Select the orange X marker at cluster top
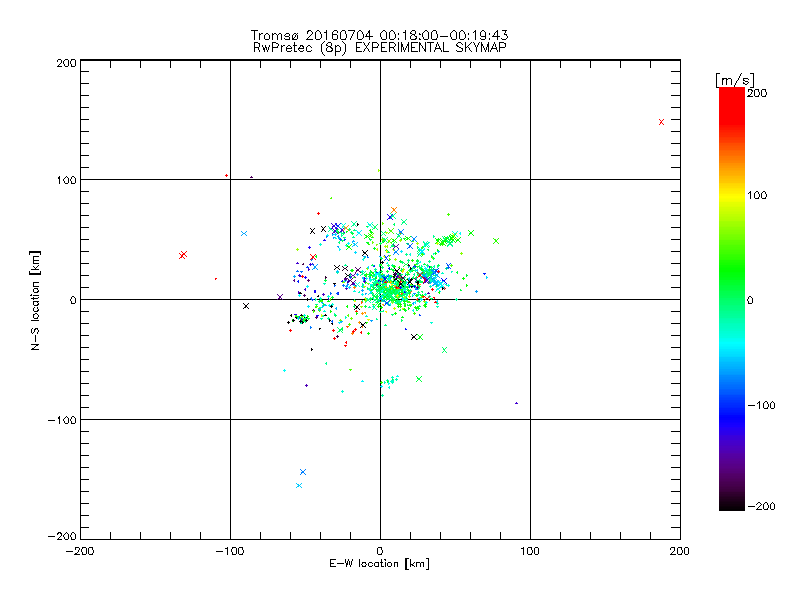Viewport: 800px width, 600px height. point(393,210)
